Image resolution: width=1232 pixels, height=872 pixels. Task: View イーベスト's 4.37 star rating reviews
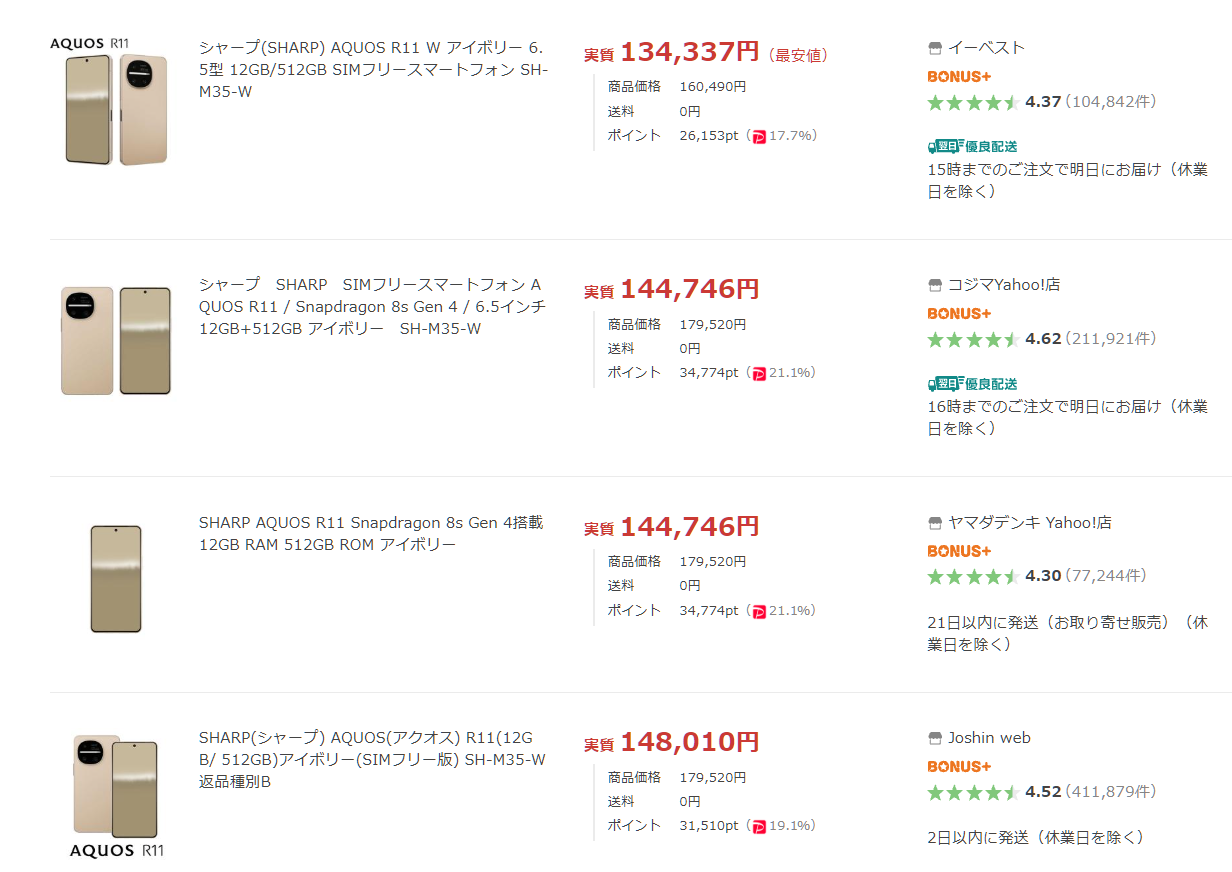click(x=1042, y=102)
